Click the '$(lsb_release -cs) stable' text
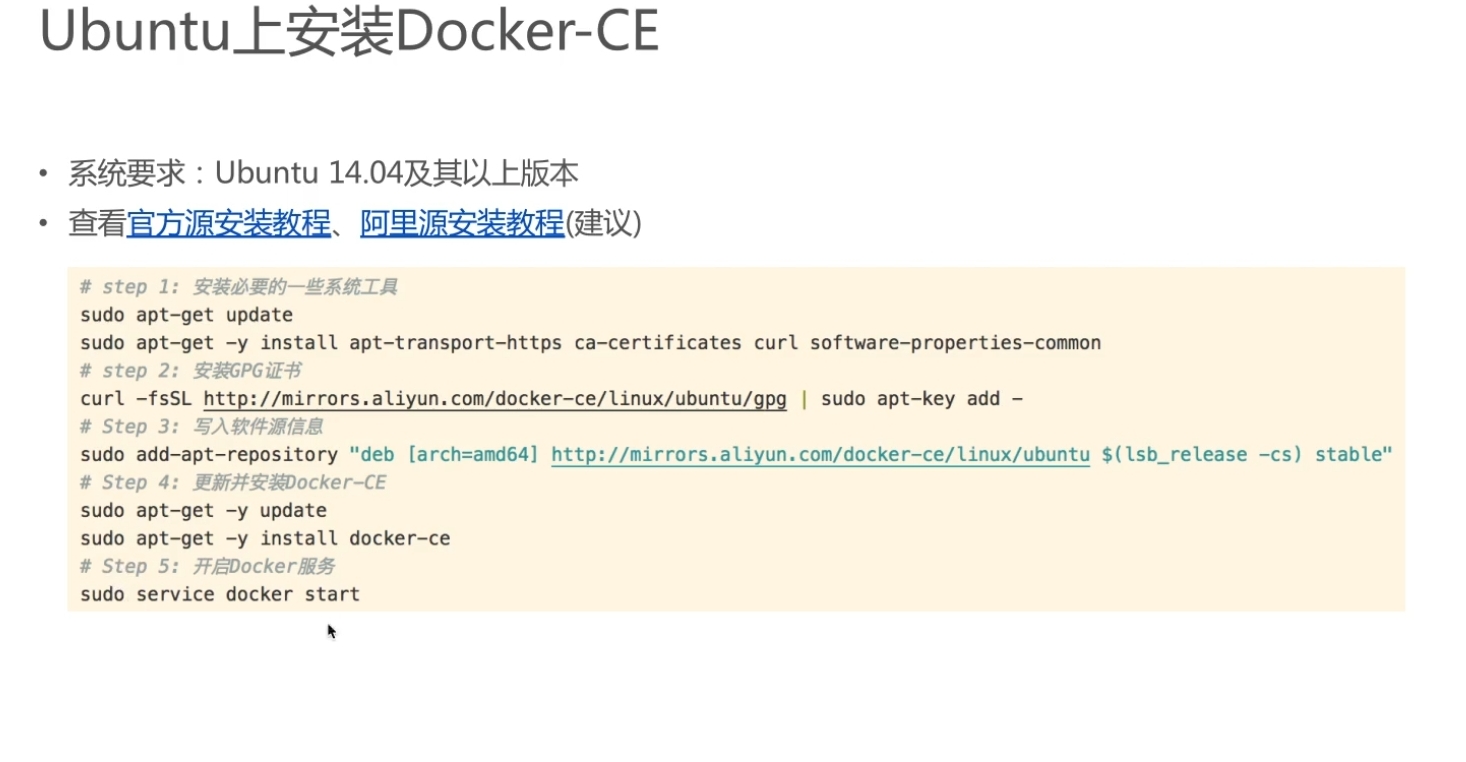The height and width of the screenshot is (762, 1466). coord(1247,455)
